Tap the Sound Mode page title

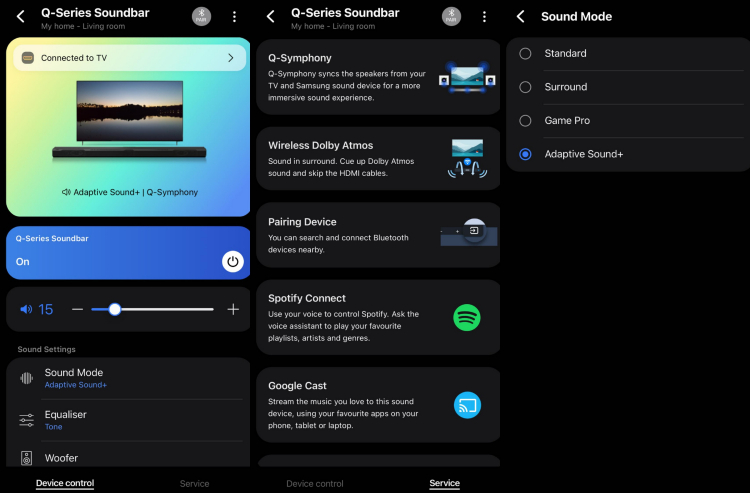click(576, 17)
